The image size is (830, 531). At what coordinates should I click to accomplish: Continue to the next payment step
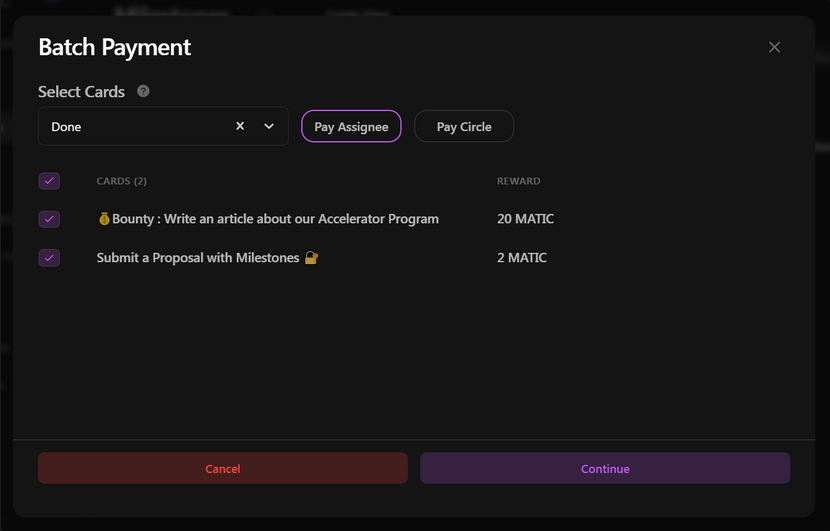(x=605, y=468)
